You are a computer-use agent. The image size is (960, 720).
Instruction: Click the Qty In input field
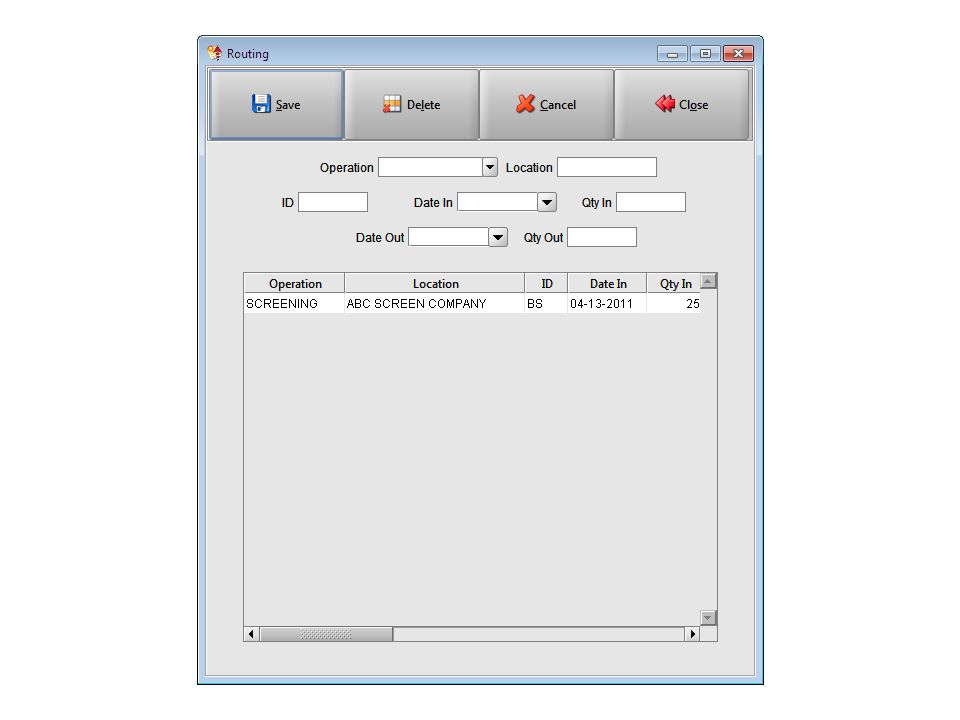point(651,202)
